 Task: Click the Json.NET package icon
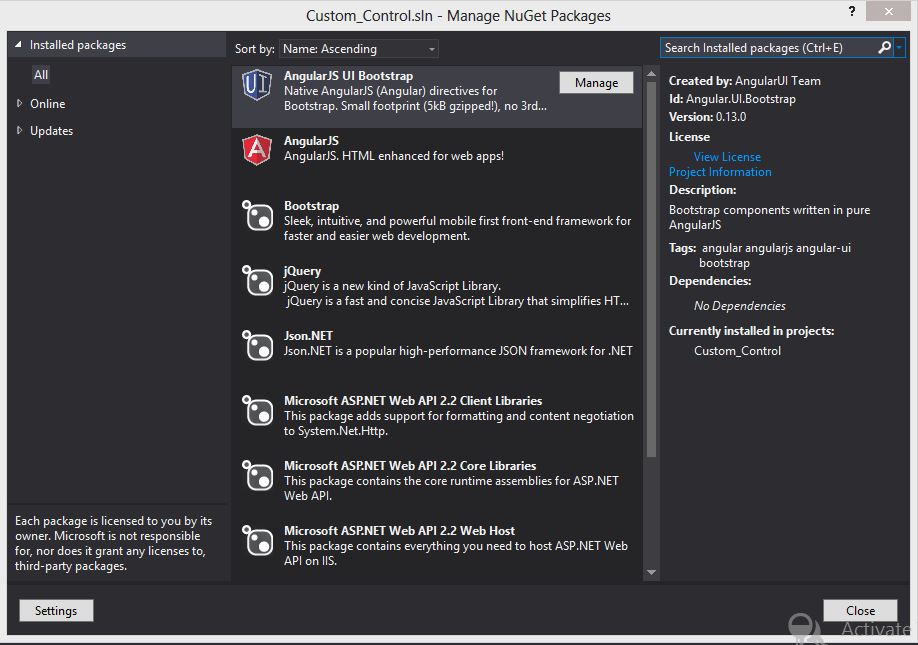[x=257, y=346]
